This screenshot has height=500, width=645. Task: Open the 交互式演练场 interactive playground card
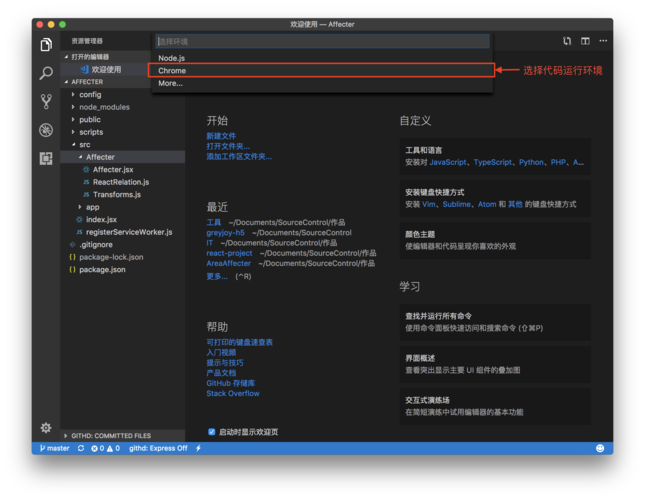[495, 406]
